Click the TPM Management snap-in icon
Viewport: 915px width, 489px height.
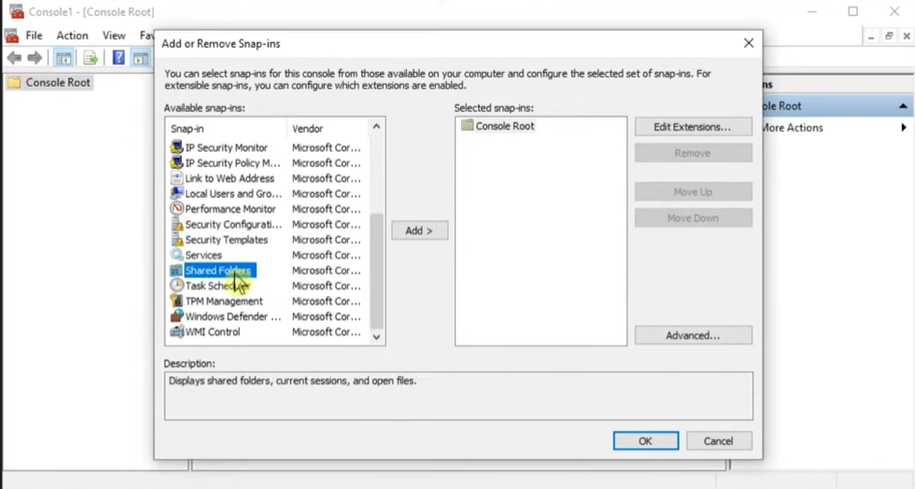(177, 301)
